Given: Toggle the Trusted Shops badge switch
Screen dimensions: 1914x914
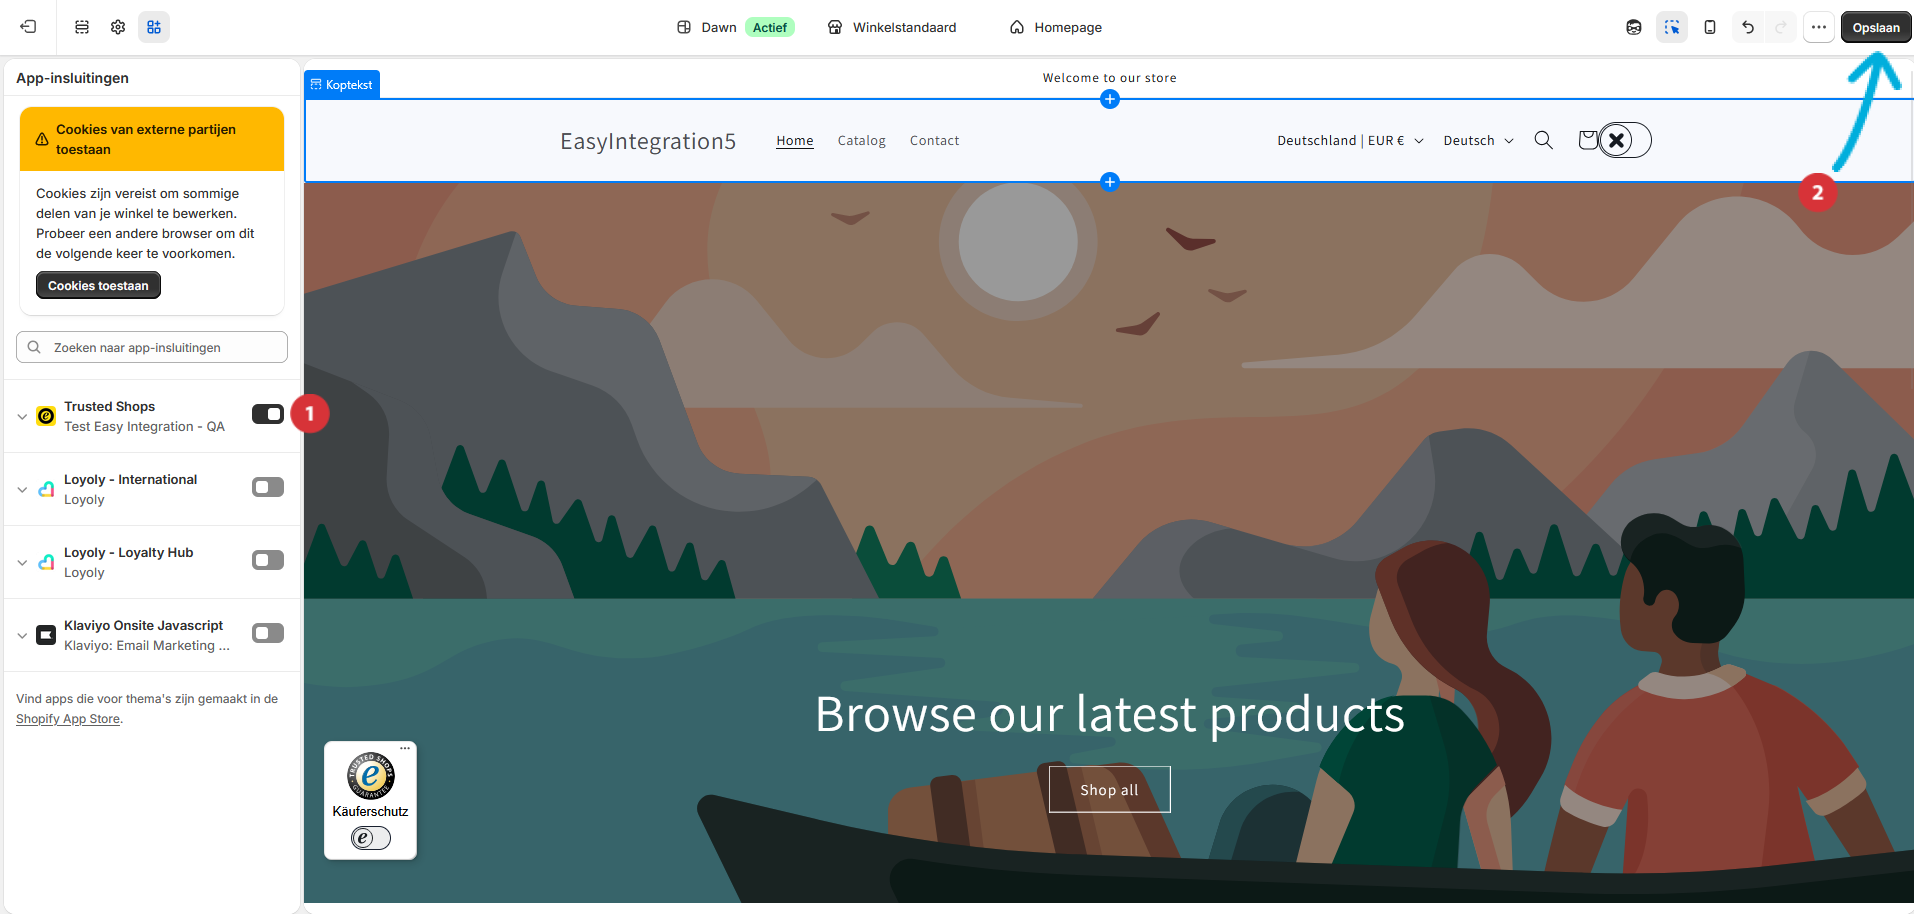Looking at the screenshot, I should click(371, 838).
